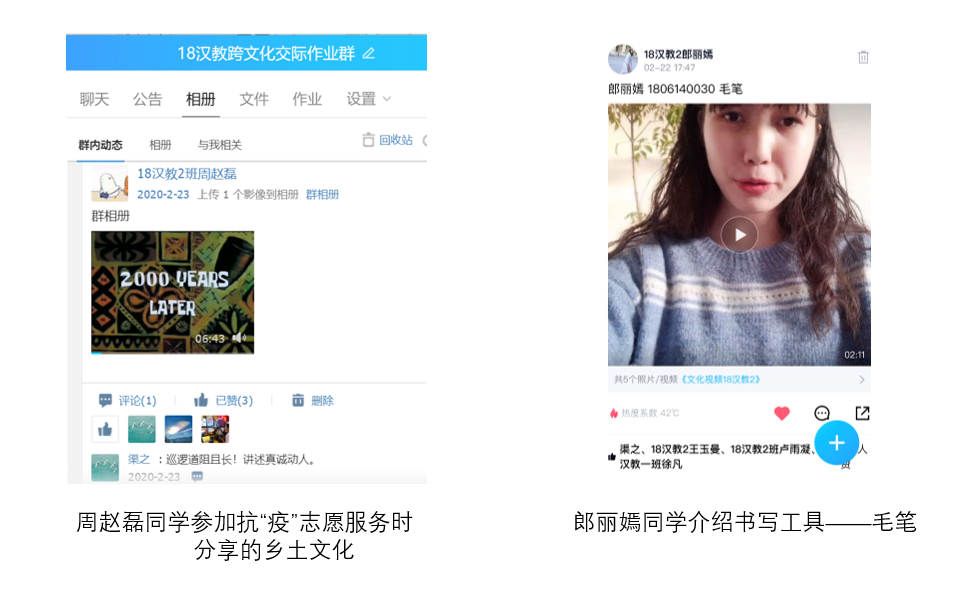
Task: Mute the 2000 Years Later video sound
Action: [239, 338]
